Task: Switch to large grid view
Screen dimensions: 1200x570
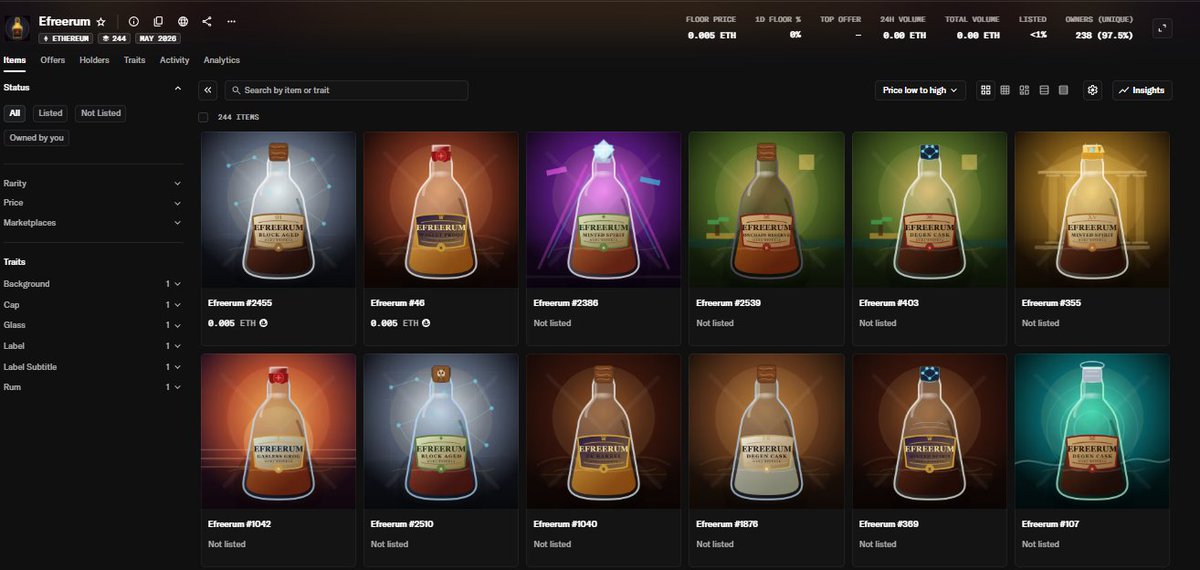Action: point(986,90)
